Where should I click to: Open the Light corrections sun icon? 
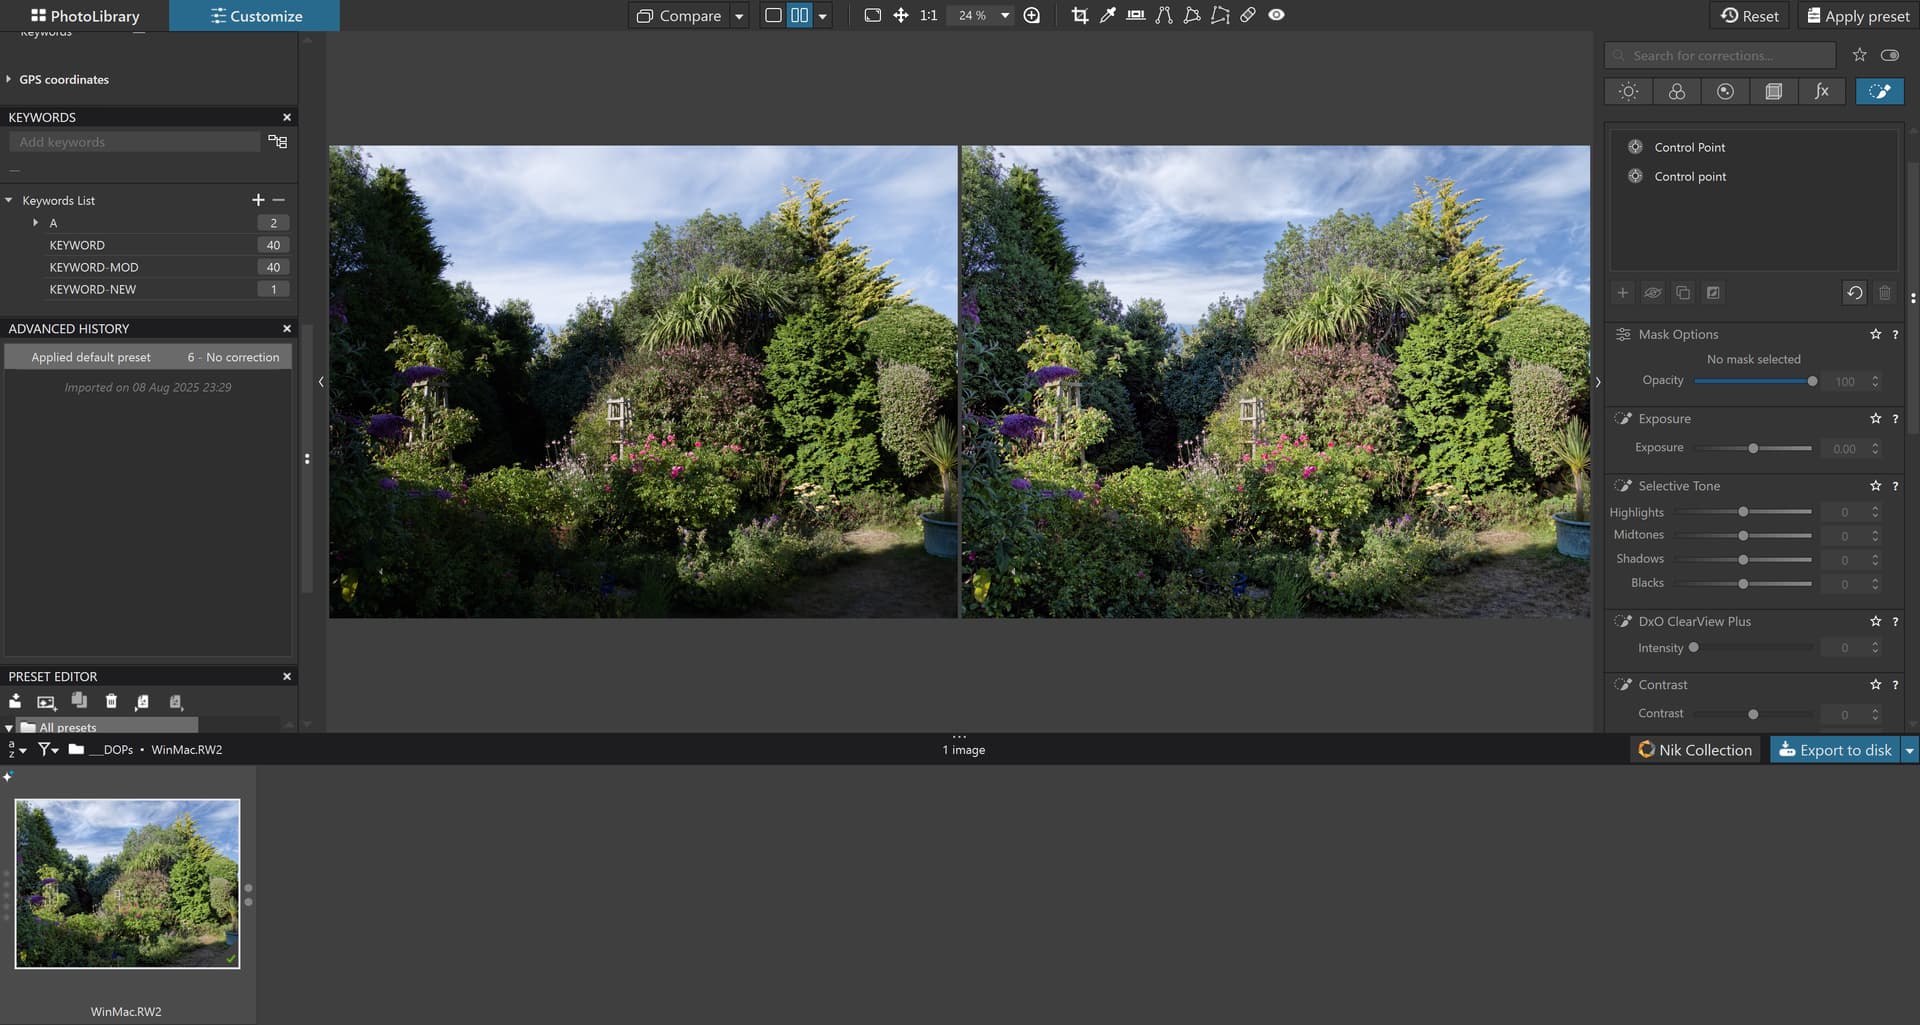[1628, 91]
